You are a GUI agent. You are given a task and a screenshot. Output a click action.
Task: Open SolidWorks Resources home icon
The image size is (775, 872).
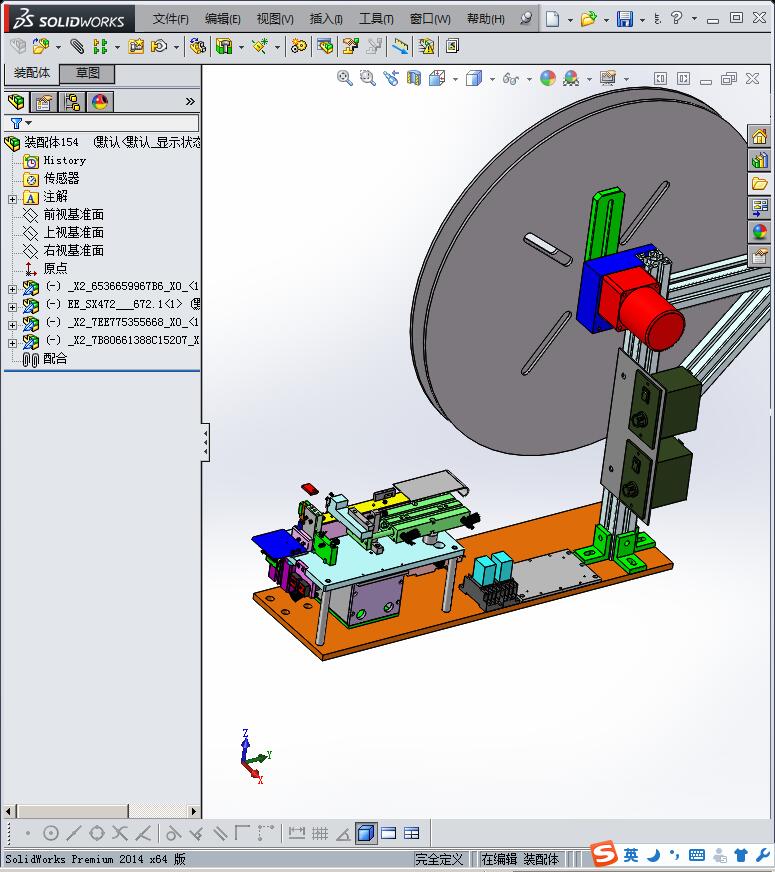coord(759,136)
